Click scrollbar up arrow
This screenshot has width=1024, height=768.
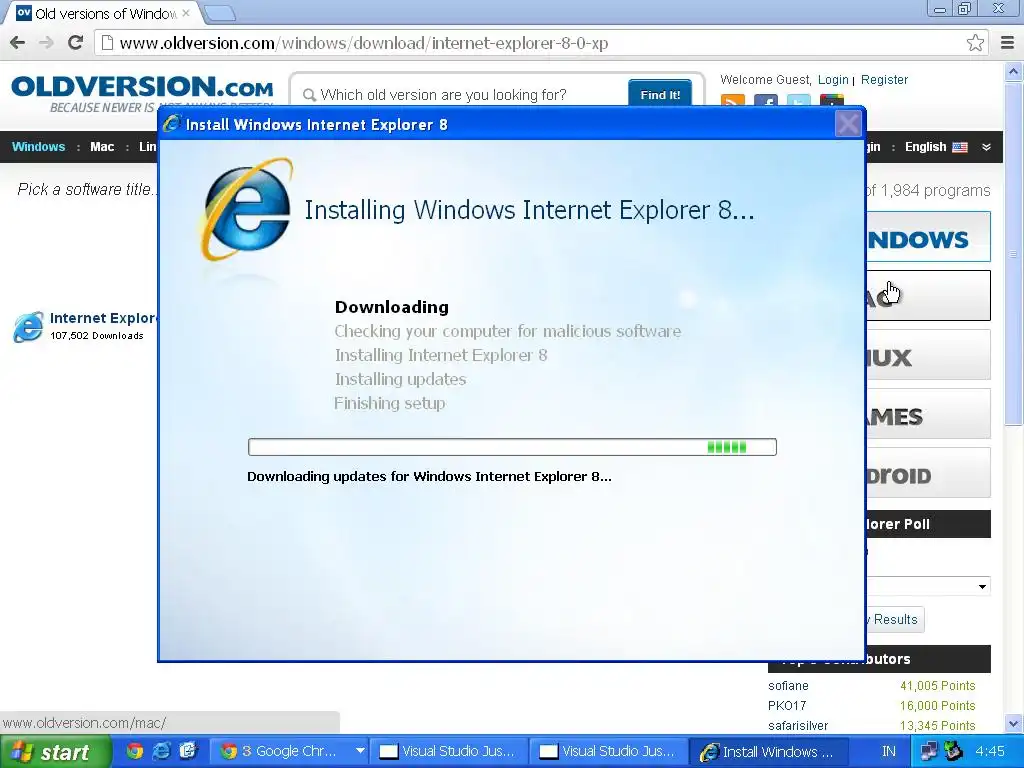(1014, 71)
